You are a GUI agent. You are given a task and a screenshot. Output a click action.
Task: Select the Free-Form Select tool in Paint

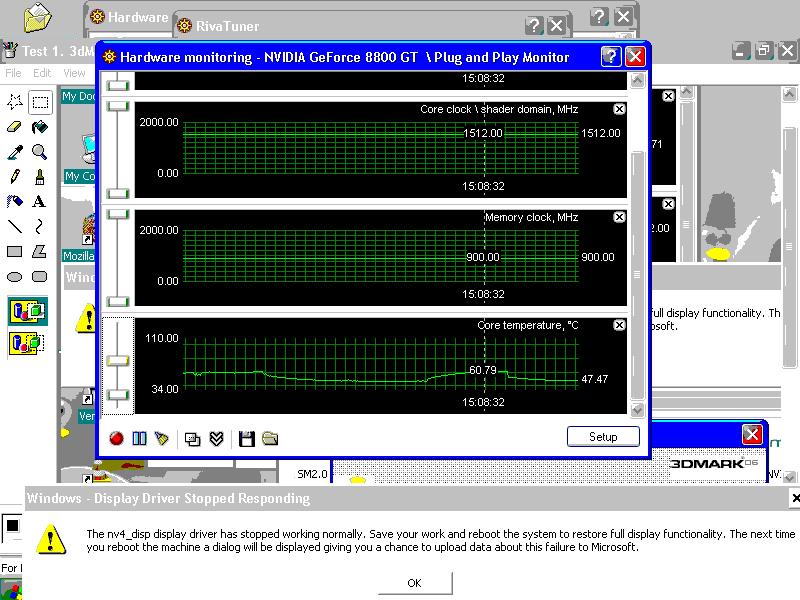tap(15, 102)
